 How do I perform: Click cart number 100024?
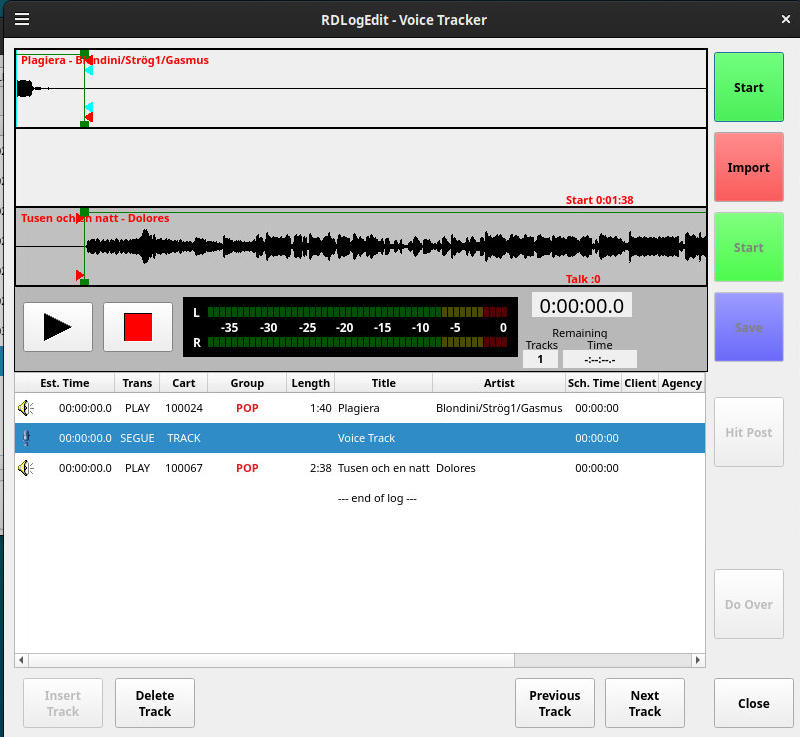184,408
